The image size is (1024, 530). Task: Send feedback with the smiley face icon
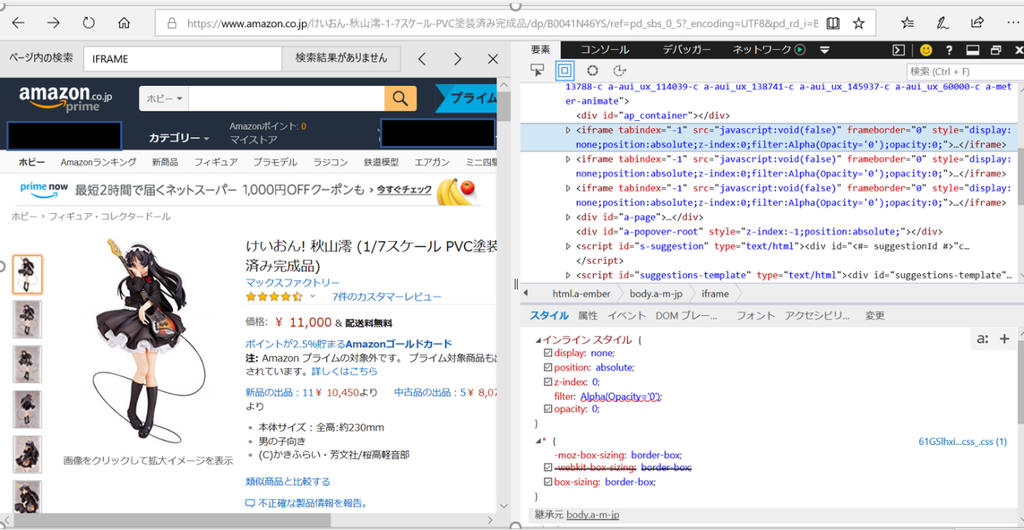tap(926, 50)
